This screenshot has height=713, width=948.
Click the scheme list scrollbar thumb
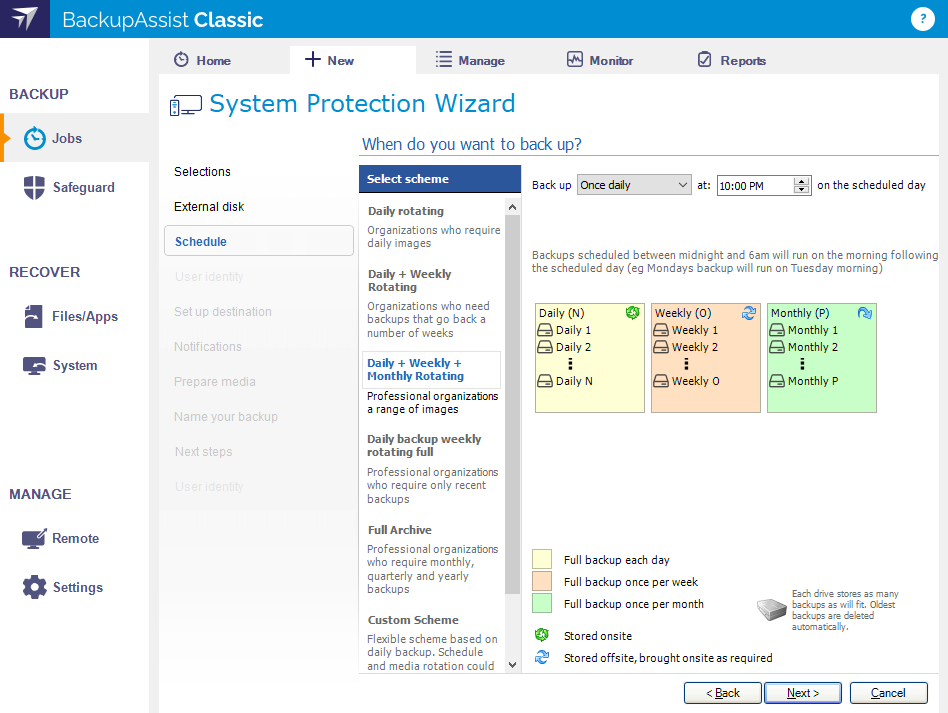click(512, 405)
